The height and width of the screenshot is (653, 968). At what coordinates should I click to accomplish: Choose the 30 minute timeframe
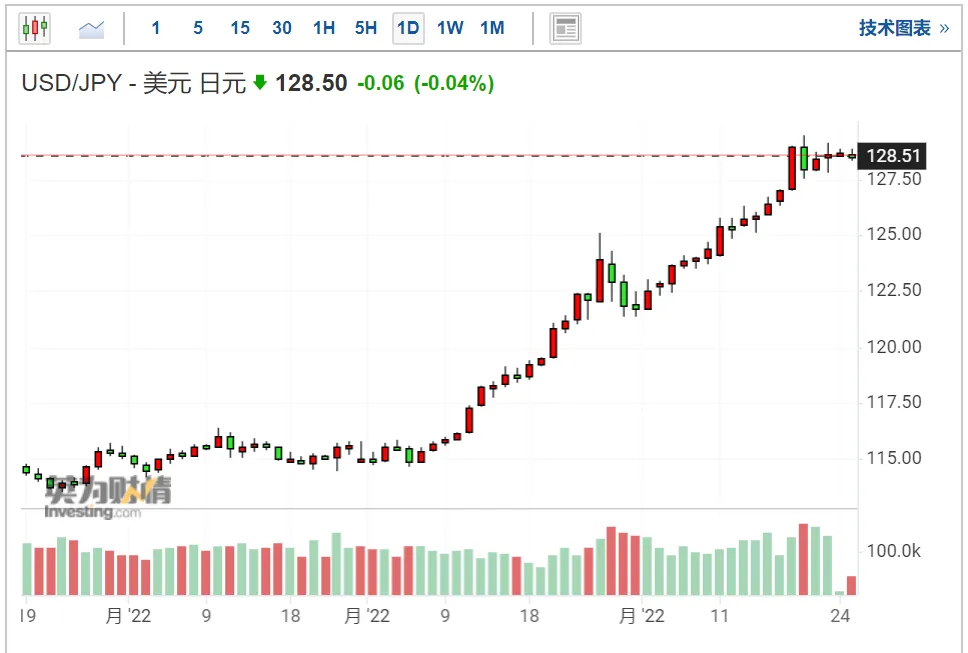tap(282, 28)
